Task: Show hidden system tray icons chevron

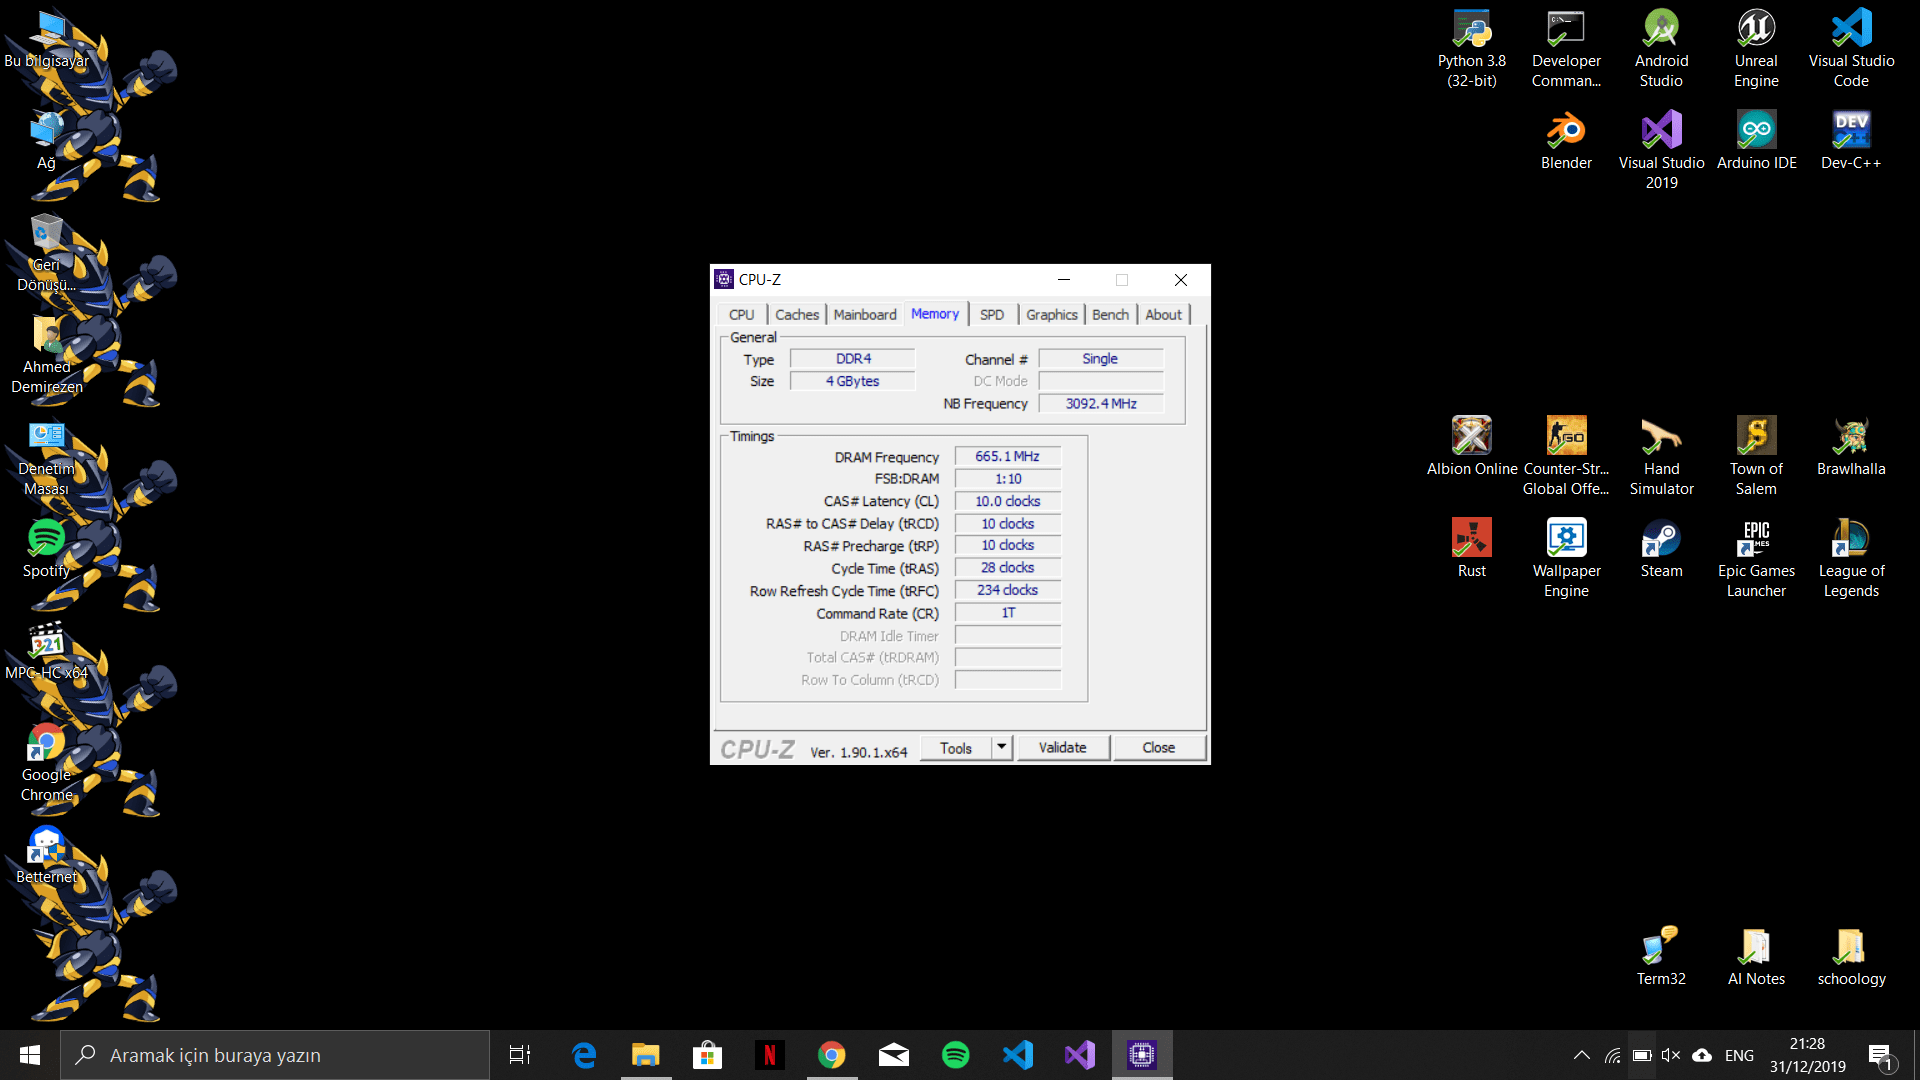Action: pyautogui.click(x=1581, y=1055)
